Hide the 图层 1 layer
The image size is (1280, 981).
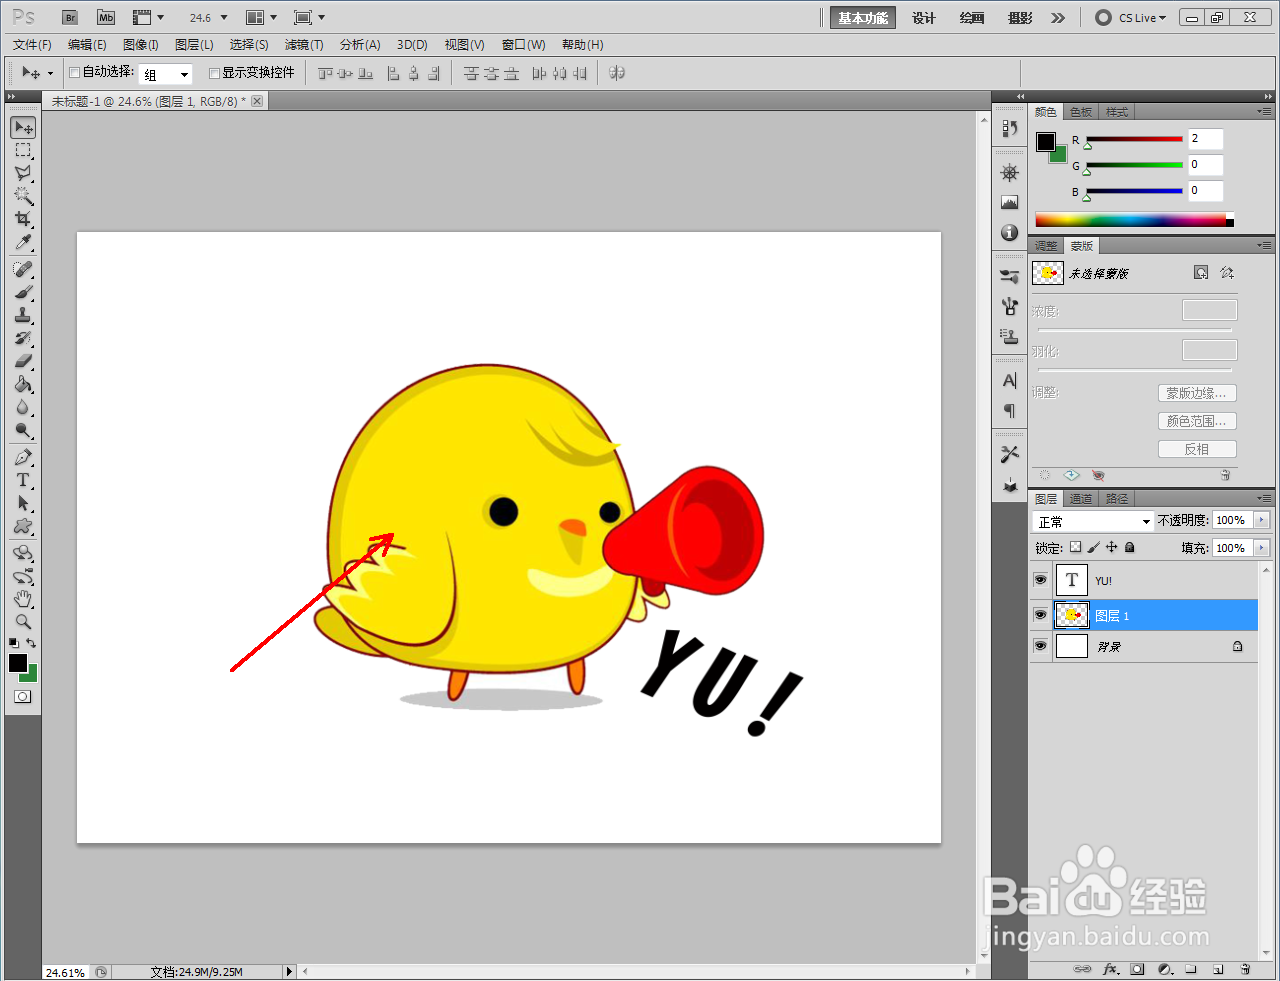coord(1040,615)
